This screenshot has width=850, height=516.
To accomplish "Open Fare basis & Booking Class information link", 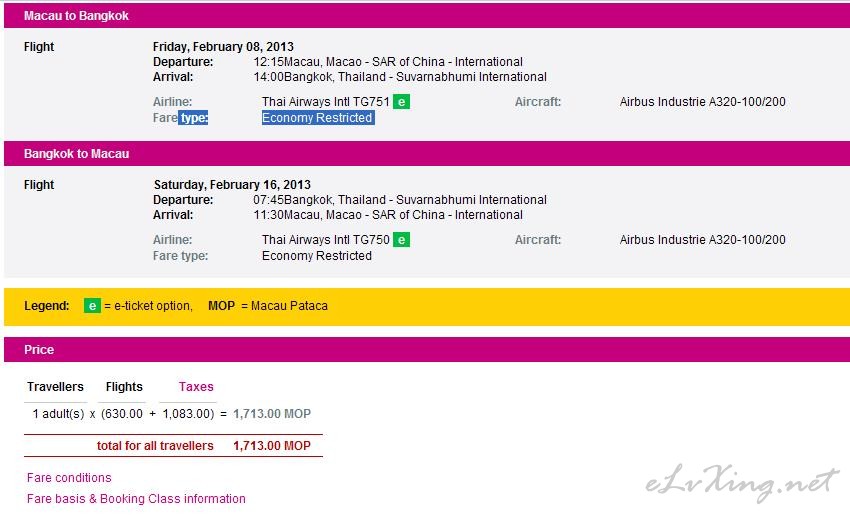I will pos(136,499).
